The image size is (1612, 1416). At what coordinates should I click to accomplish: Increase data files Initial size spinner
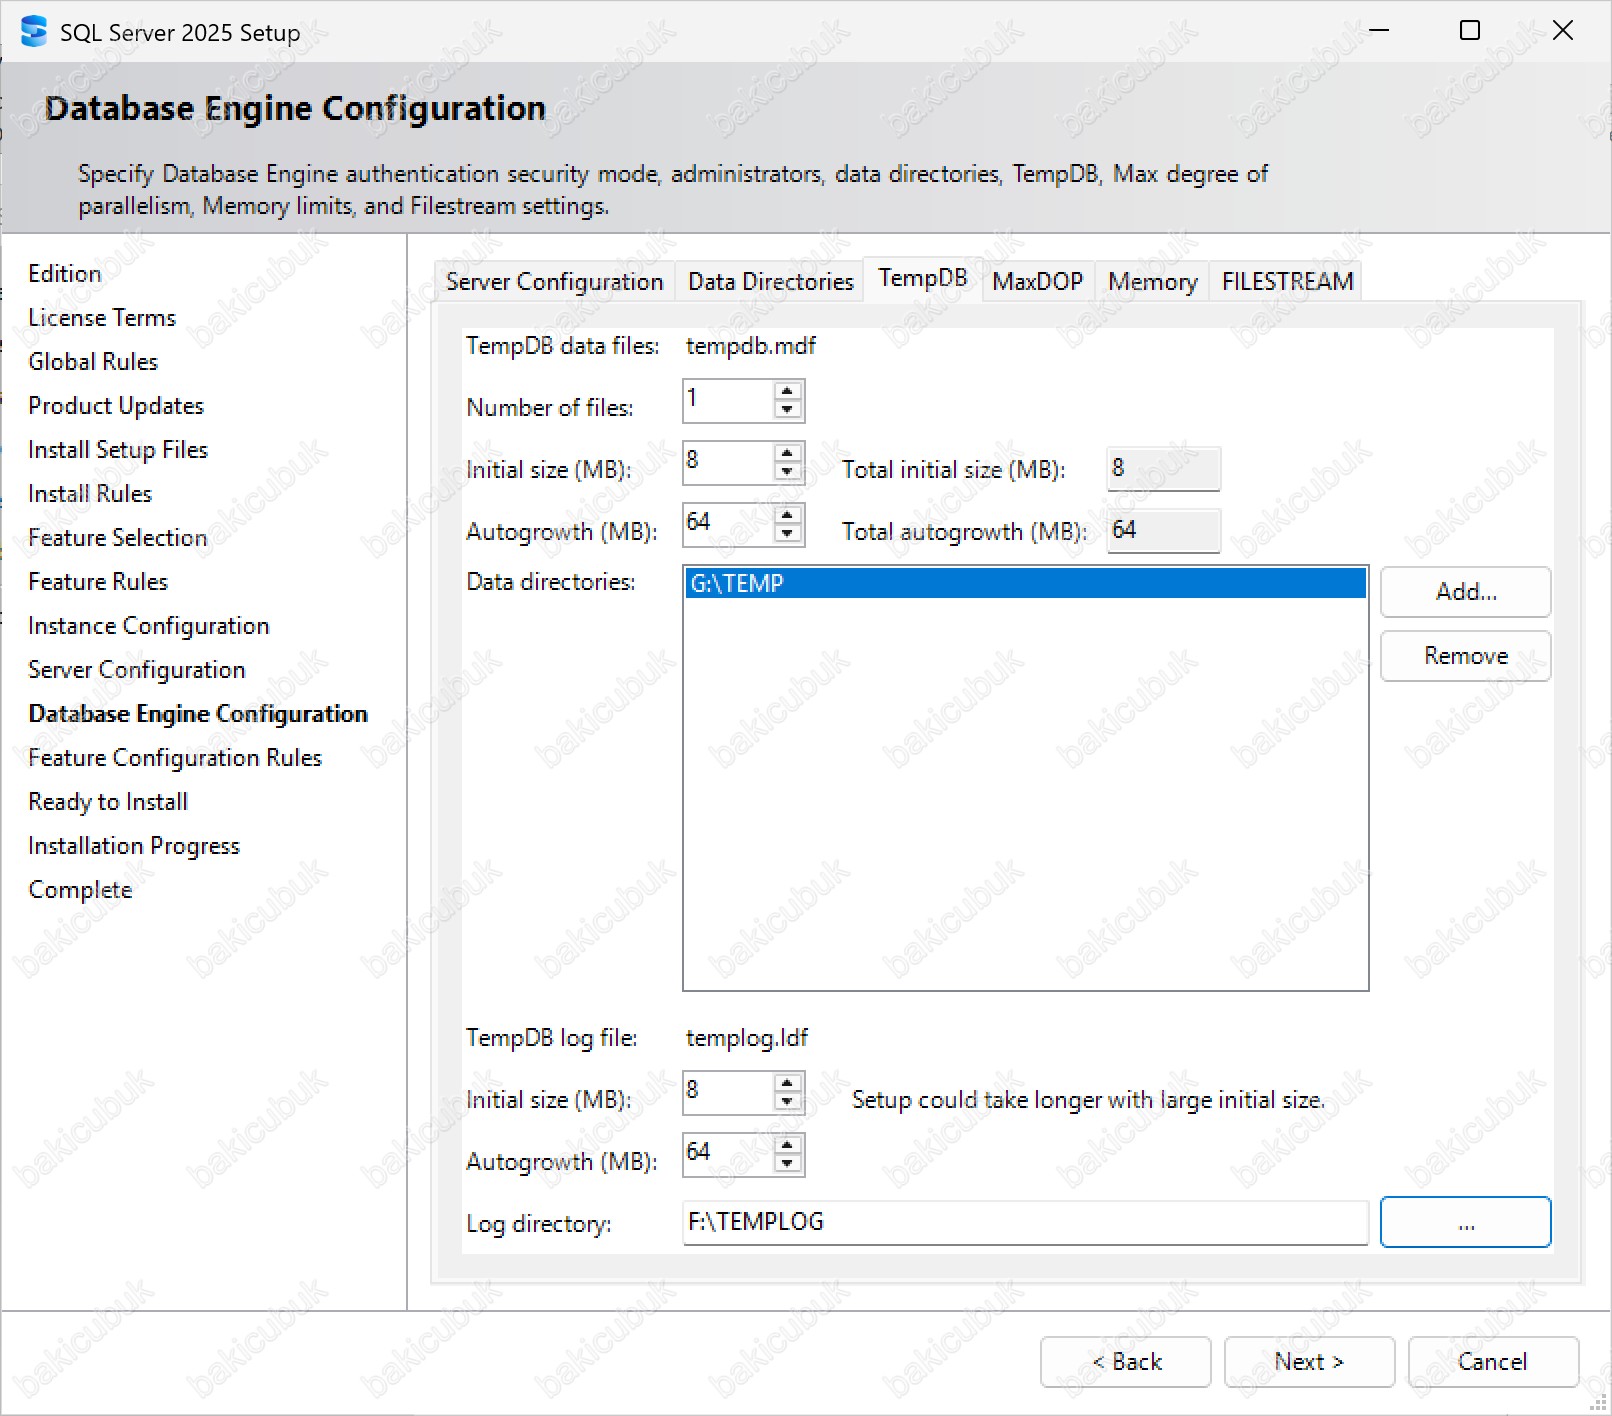[x=788, y=453]
